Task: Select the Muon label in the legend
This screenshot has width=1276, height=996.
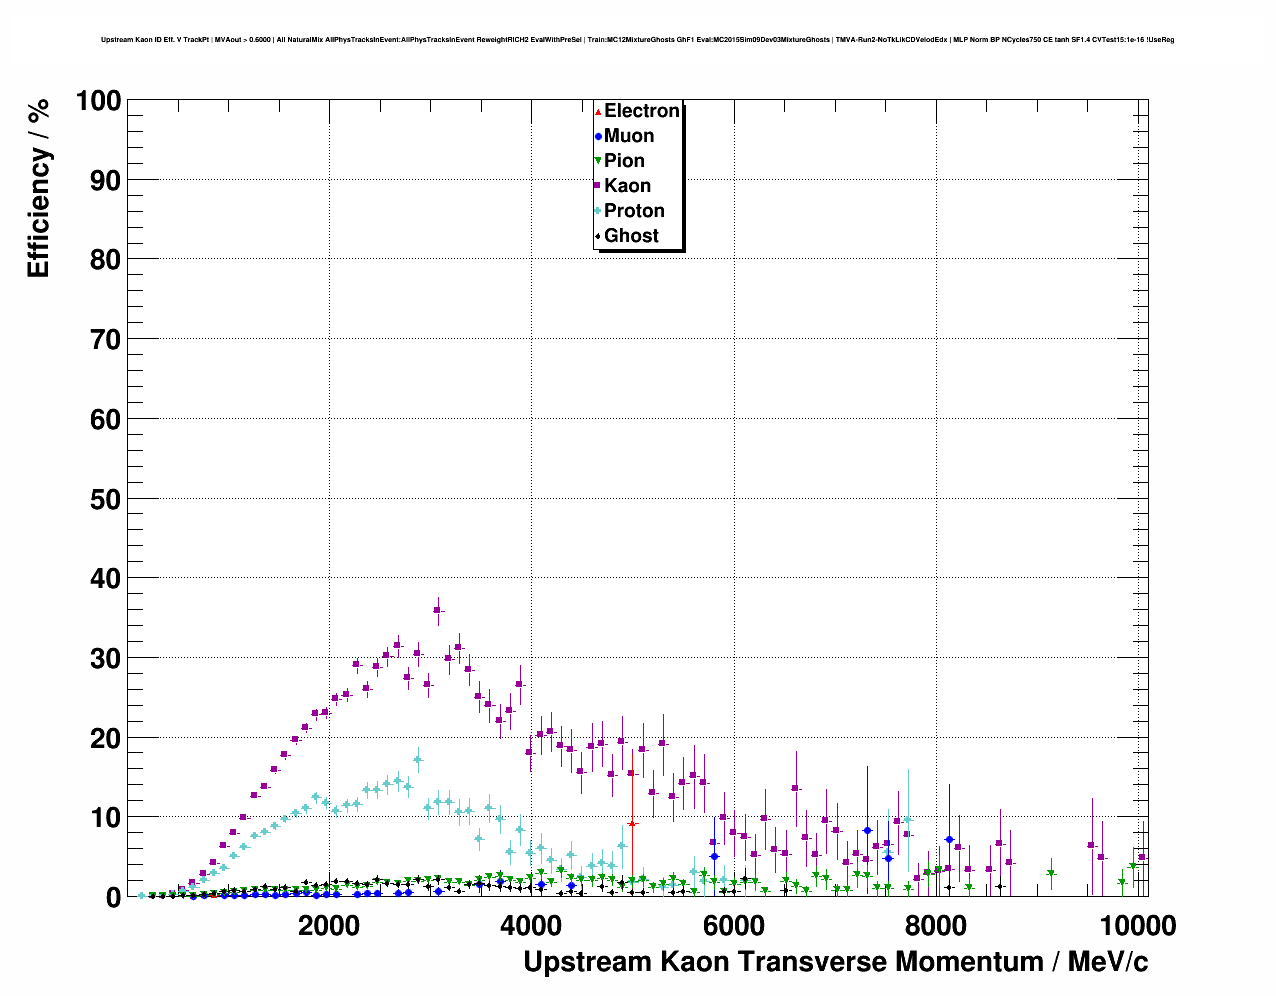Action: (629, 136)
